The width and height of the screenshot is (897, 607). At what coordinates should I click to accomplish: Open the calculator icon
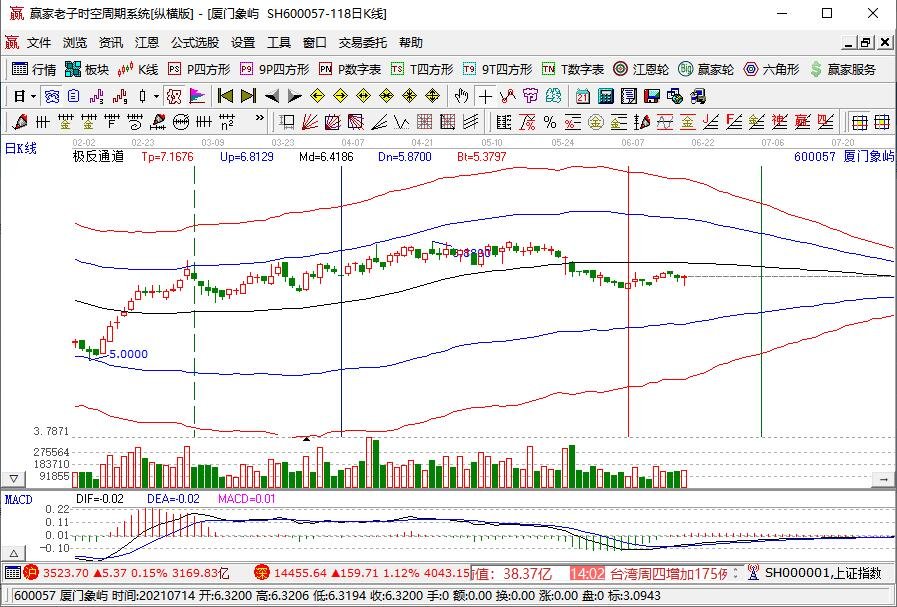click(x=606, y=96)
